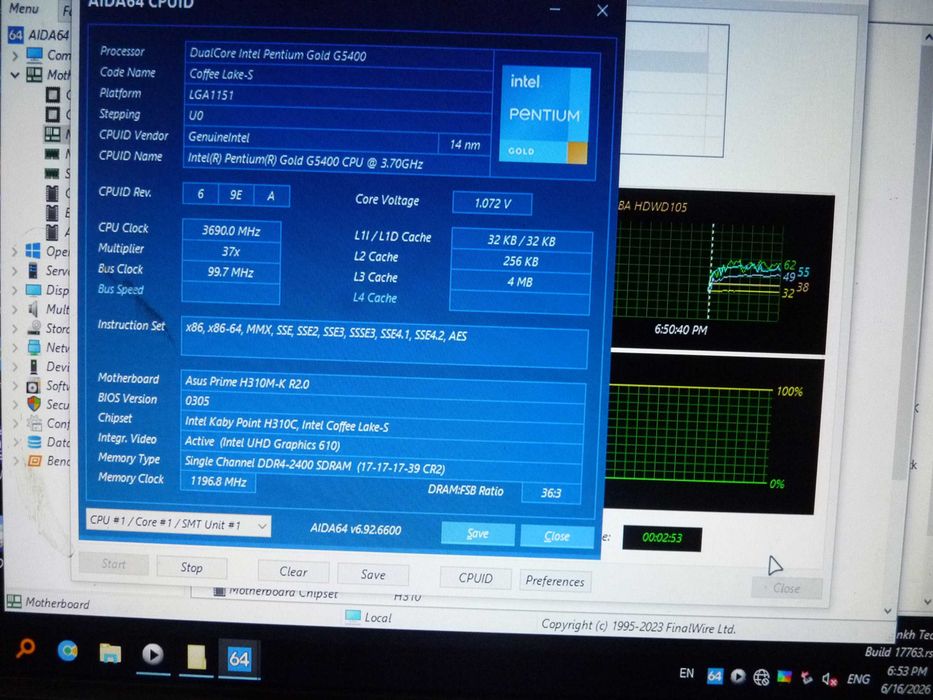This screenshot has width=933, height=700.
Task: Click the 00:02:53 elapsed time display
Action: coord(662,538)
